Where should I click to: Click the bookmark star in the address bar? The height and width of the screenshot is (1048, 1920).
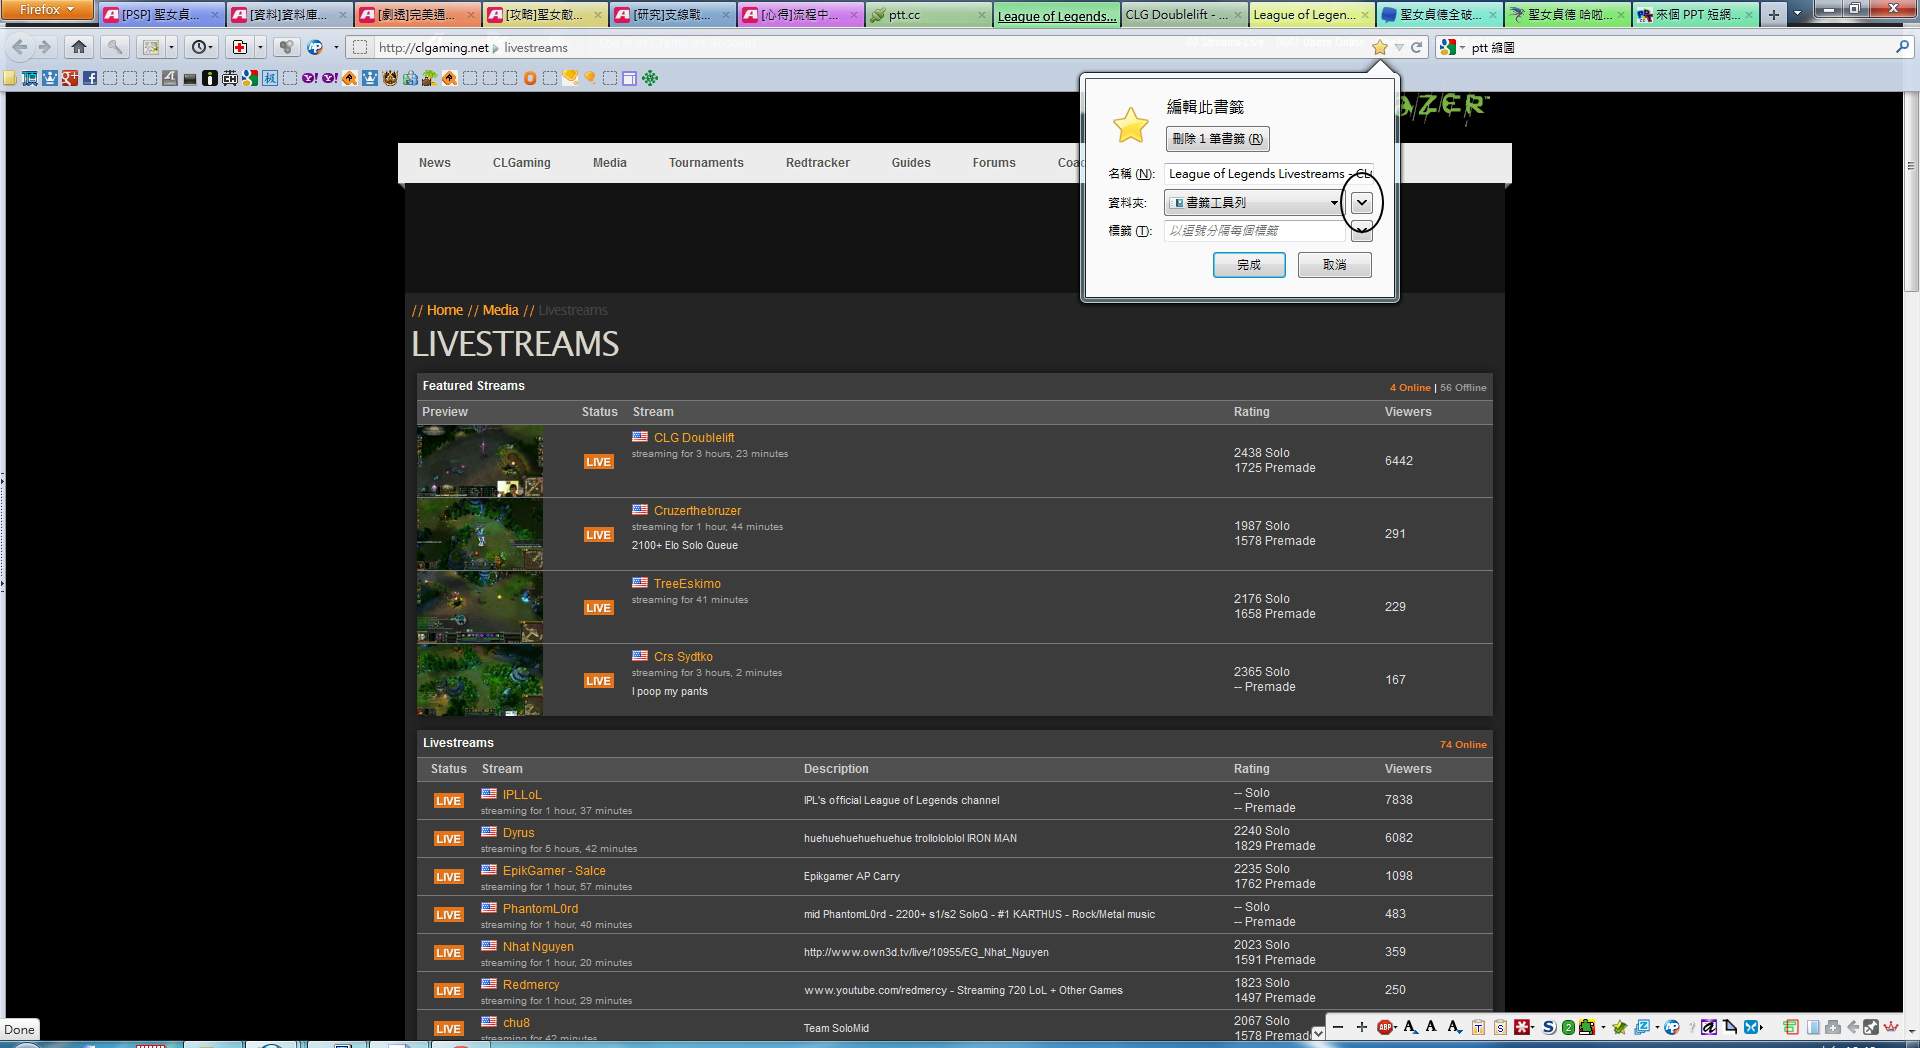[1380, 47]
